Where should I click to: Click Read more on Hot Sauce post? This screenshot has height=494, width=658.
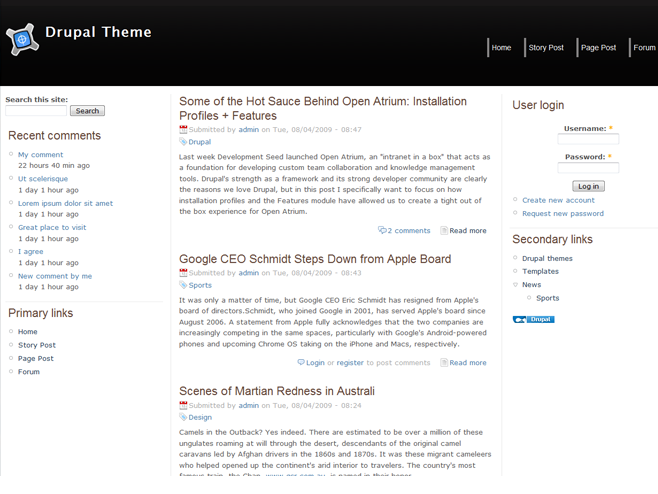pyautogui.click(x=468, y=230)
